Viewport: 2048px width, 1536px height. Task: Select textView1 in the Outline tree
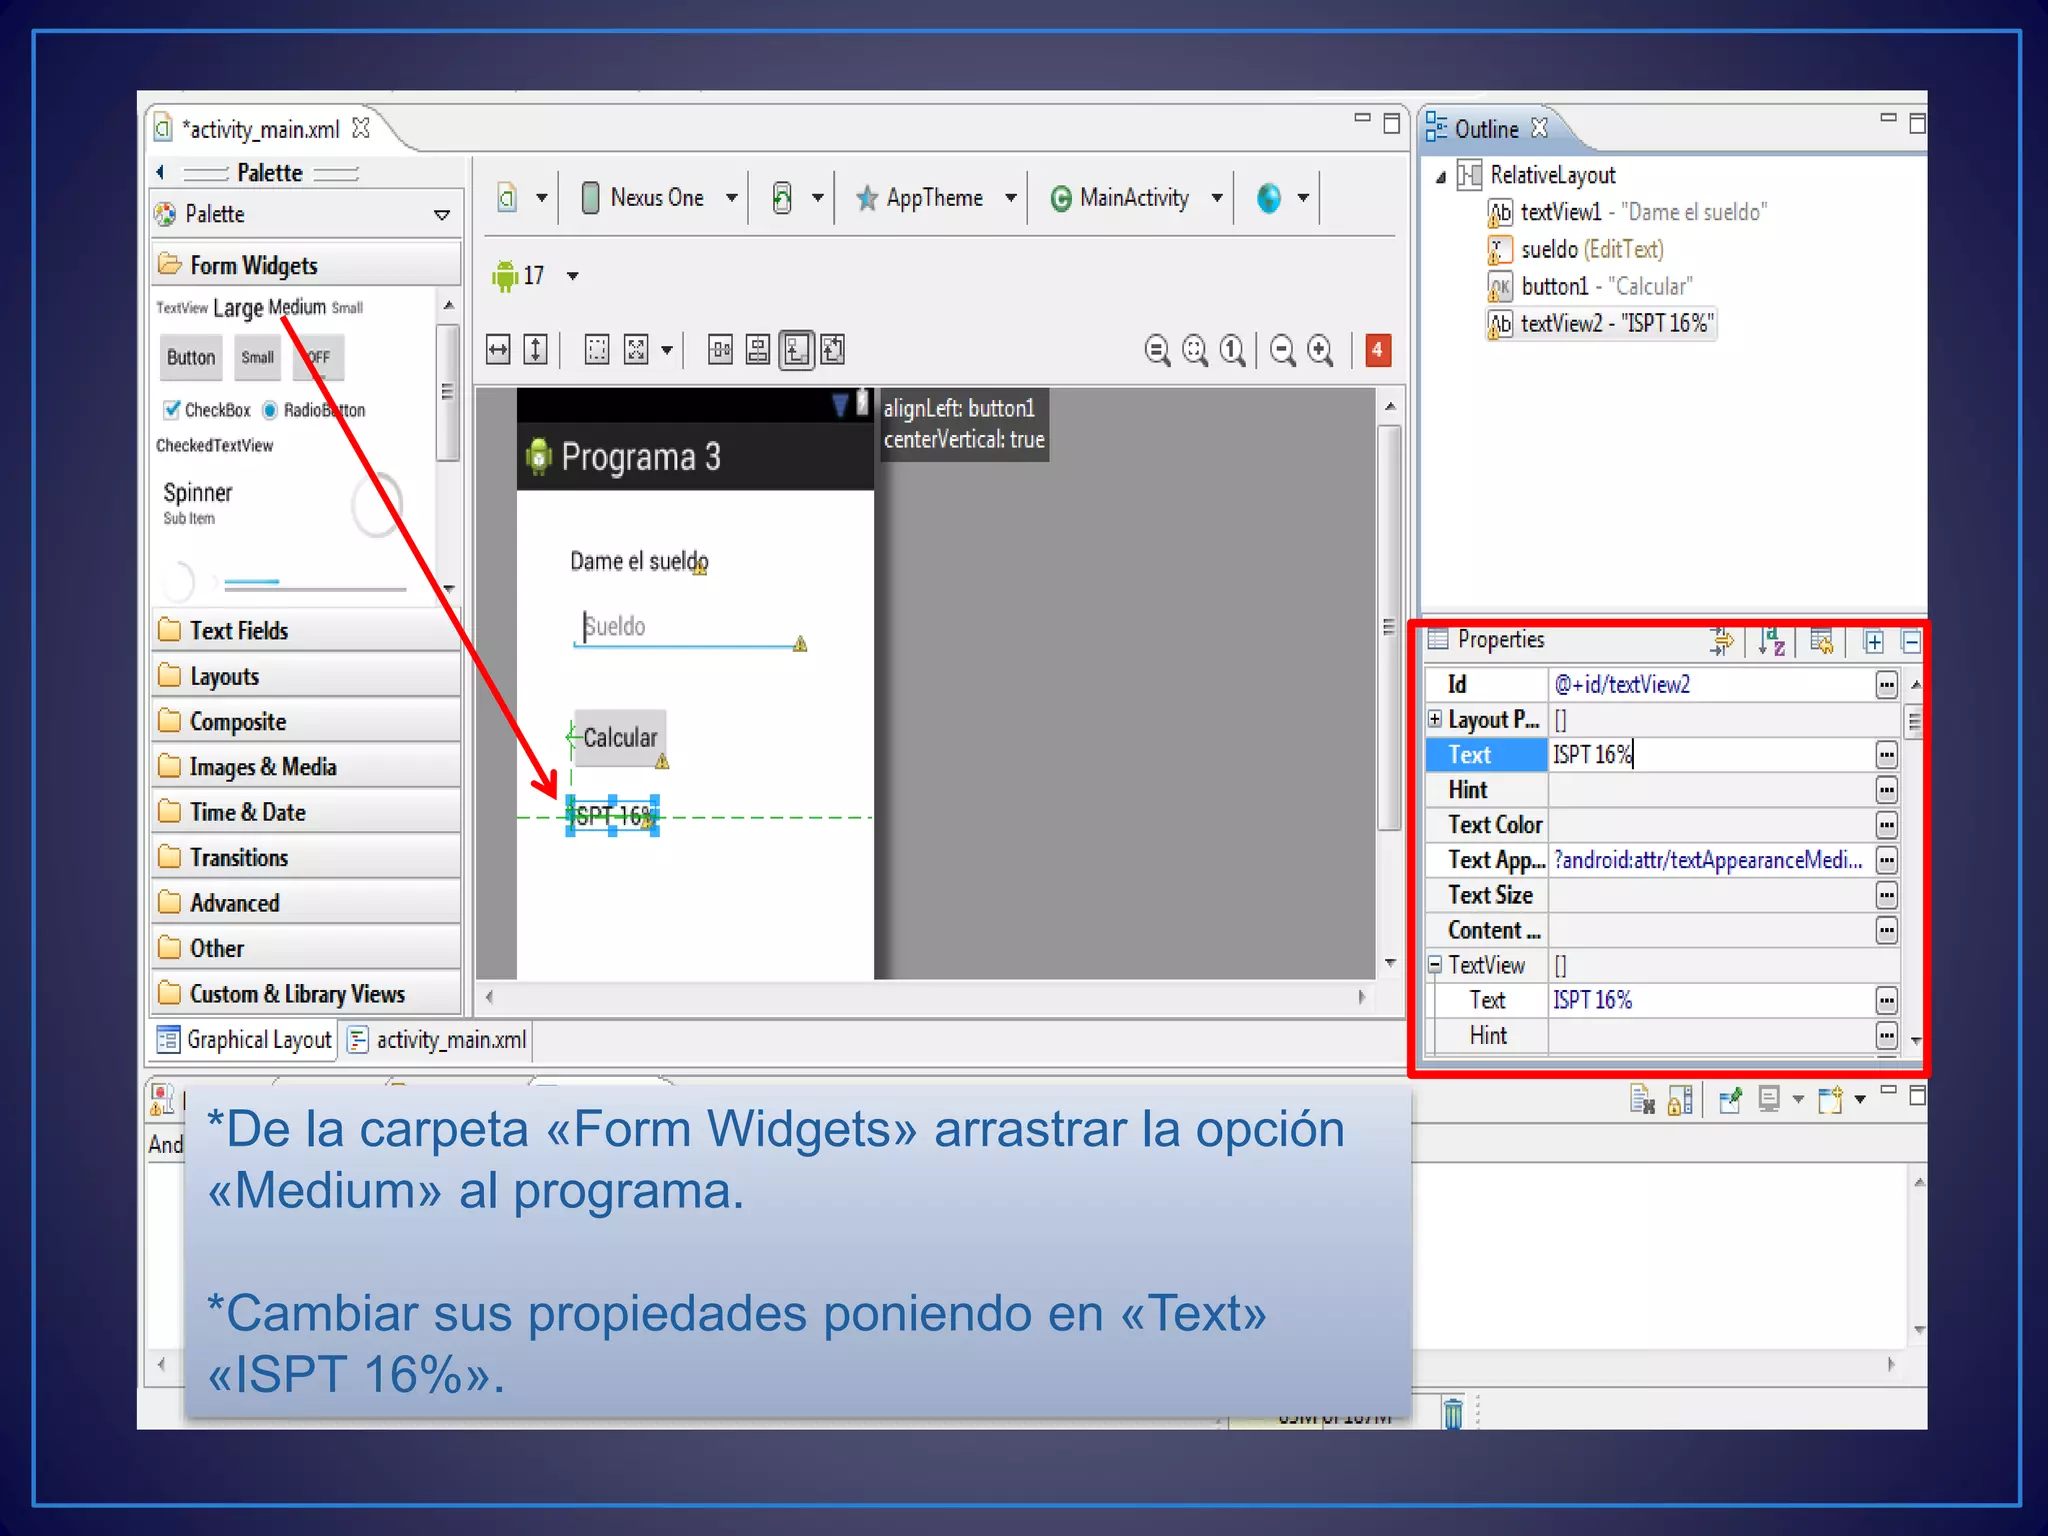(x=1627, y=212)
